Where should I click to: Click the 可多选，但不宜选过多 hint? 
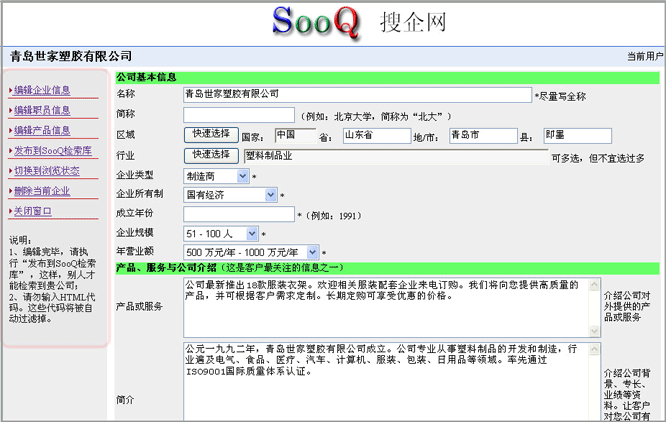coord(598,158)
